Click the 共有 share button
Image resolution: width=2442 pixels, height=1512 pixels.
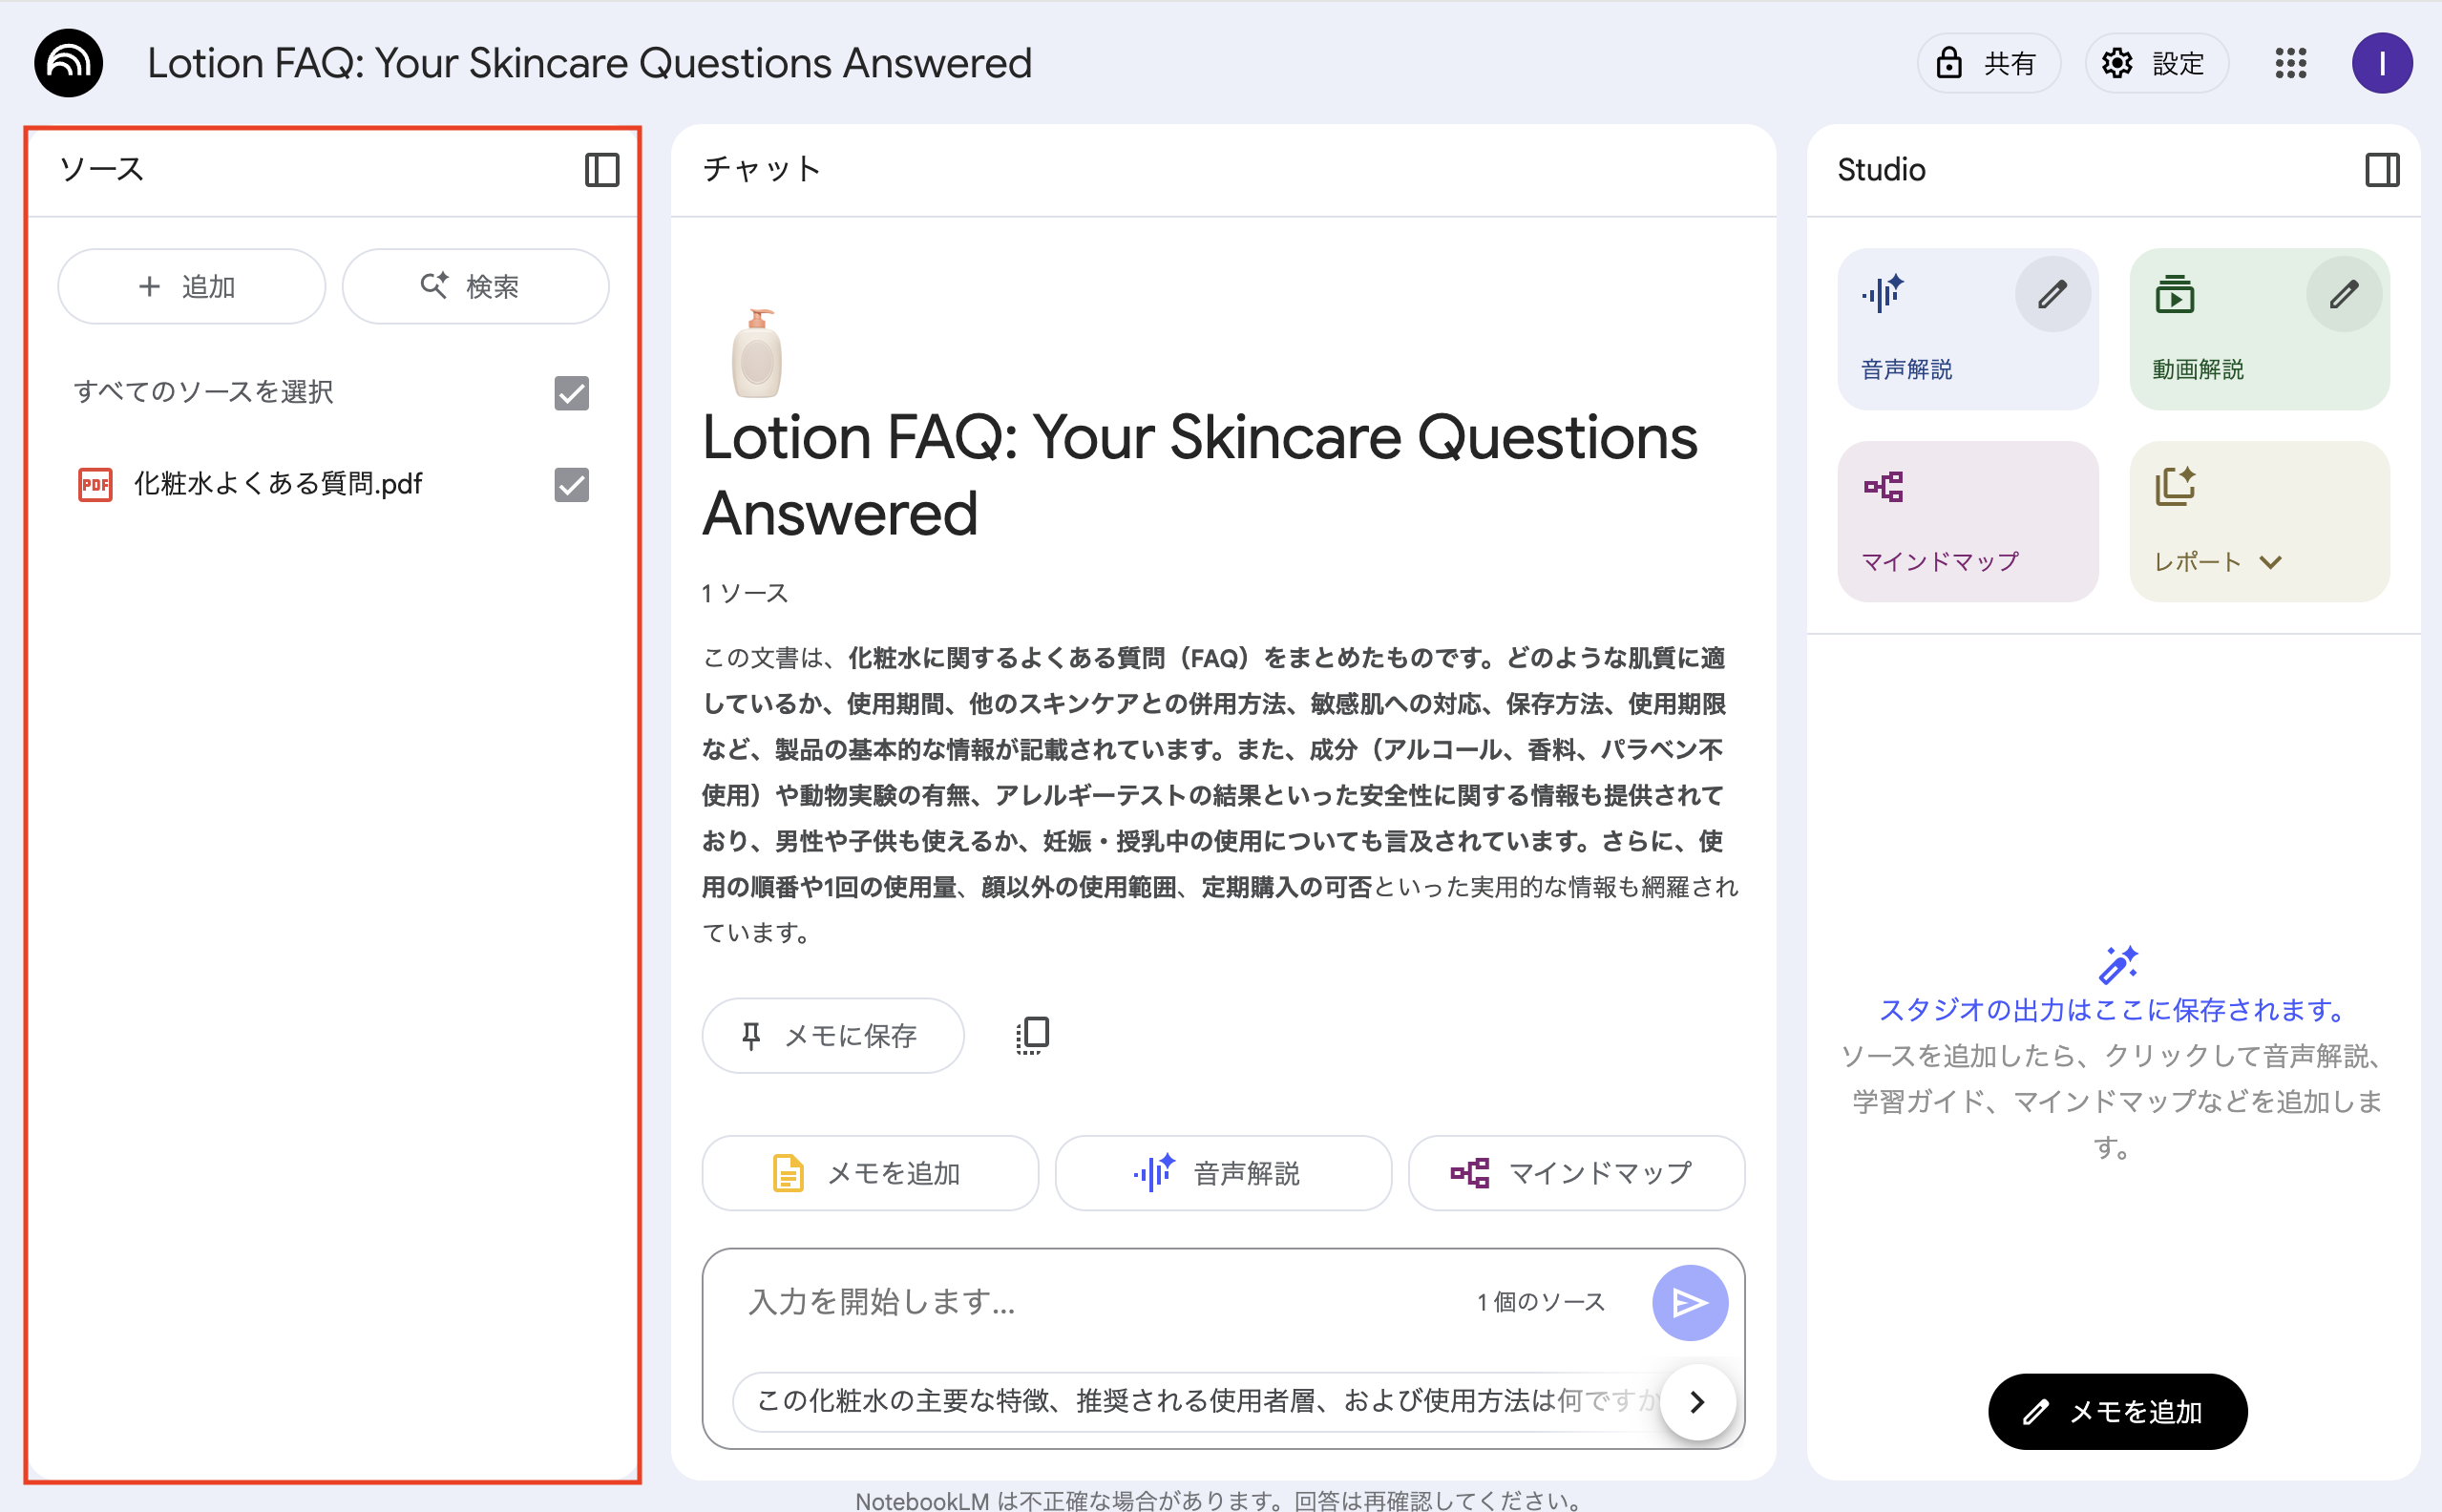[x=1987, y=63]
